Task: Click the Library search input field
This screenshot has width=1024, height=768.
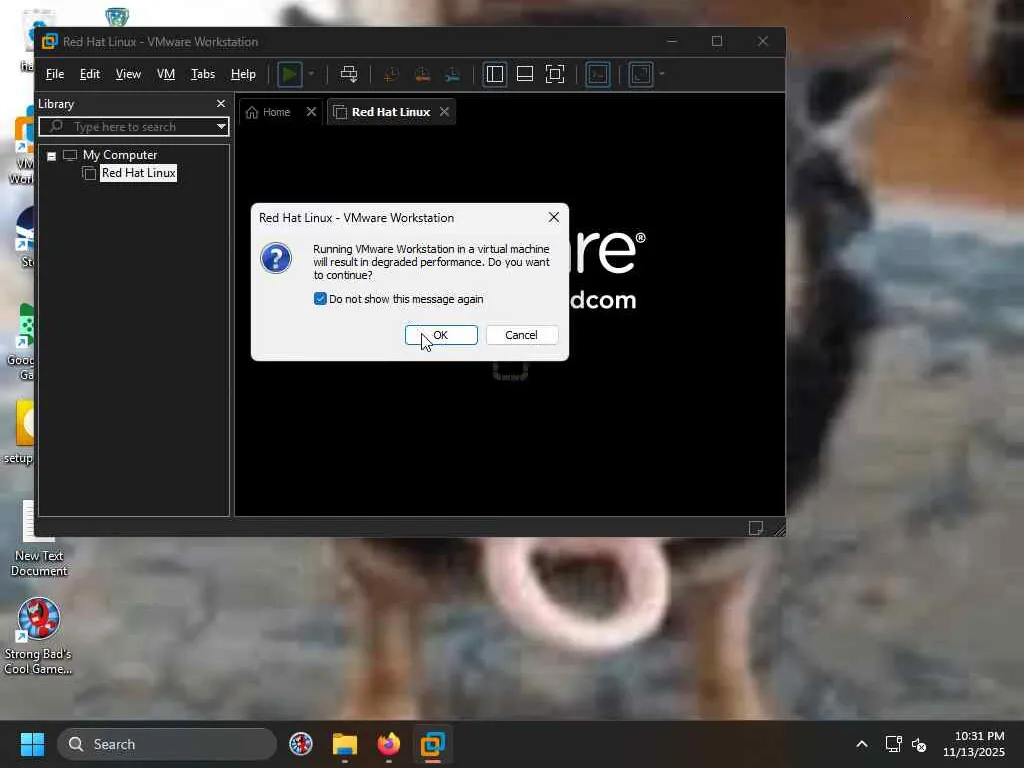Action: [134, 126]
